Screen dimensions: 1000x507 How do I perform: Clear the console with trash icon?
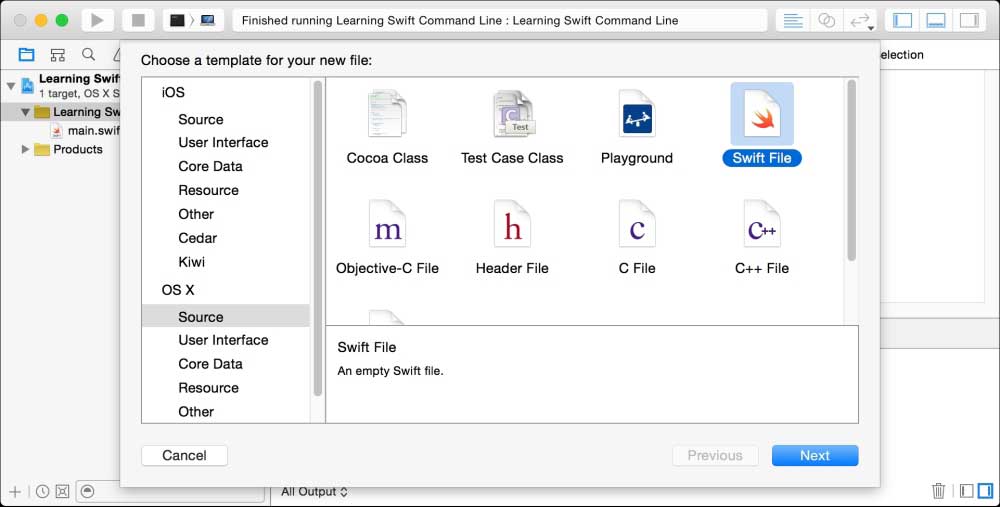(938, 490)
